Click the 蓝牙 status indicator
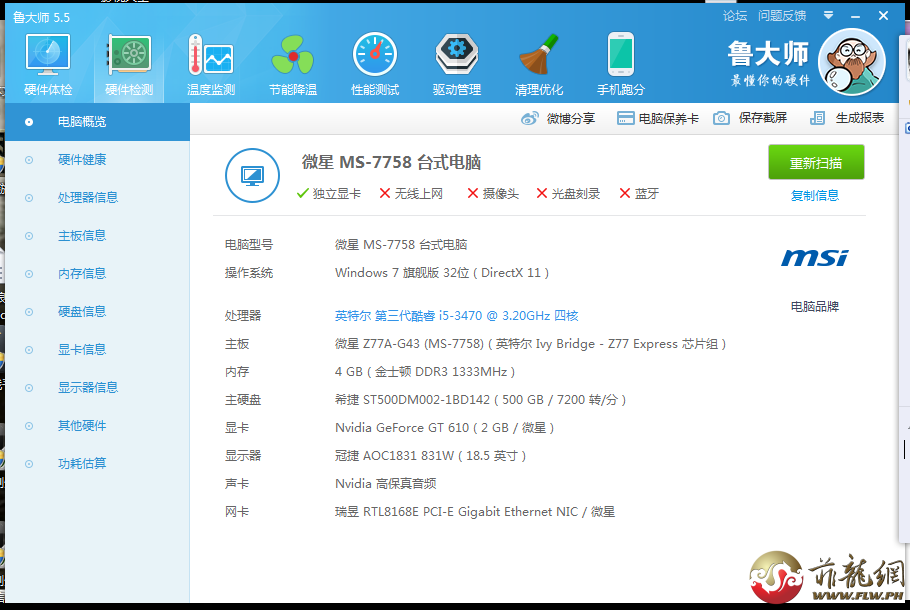This screenshot has height=610, width=910. (x=639, y=194)
